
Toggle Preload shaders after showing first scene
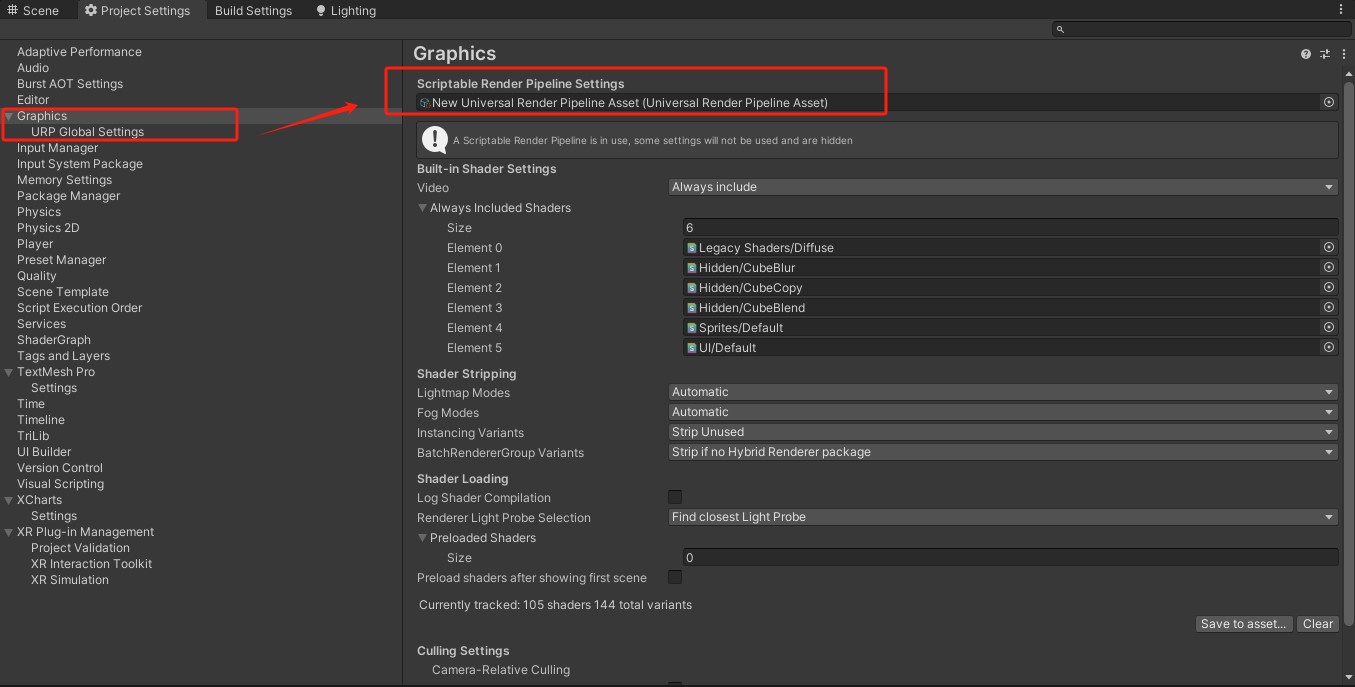point(675,577)
